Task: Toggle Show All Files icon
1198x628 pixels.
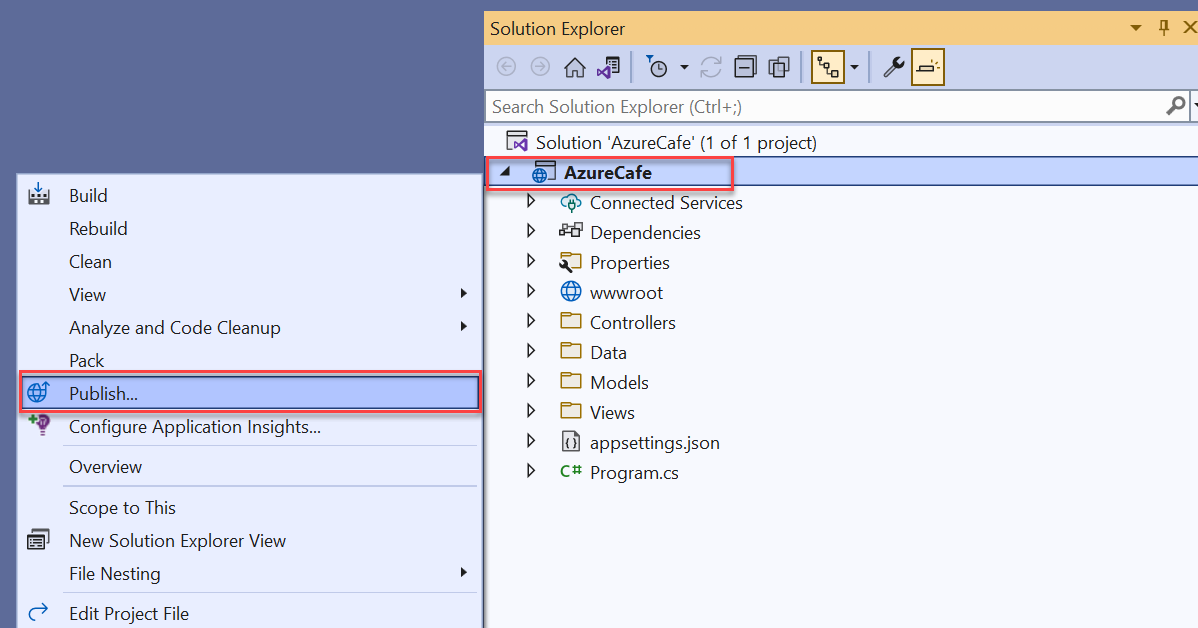Action: tap(779, 67)
